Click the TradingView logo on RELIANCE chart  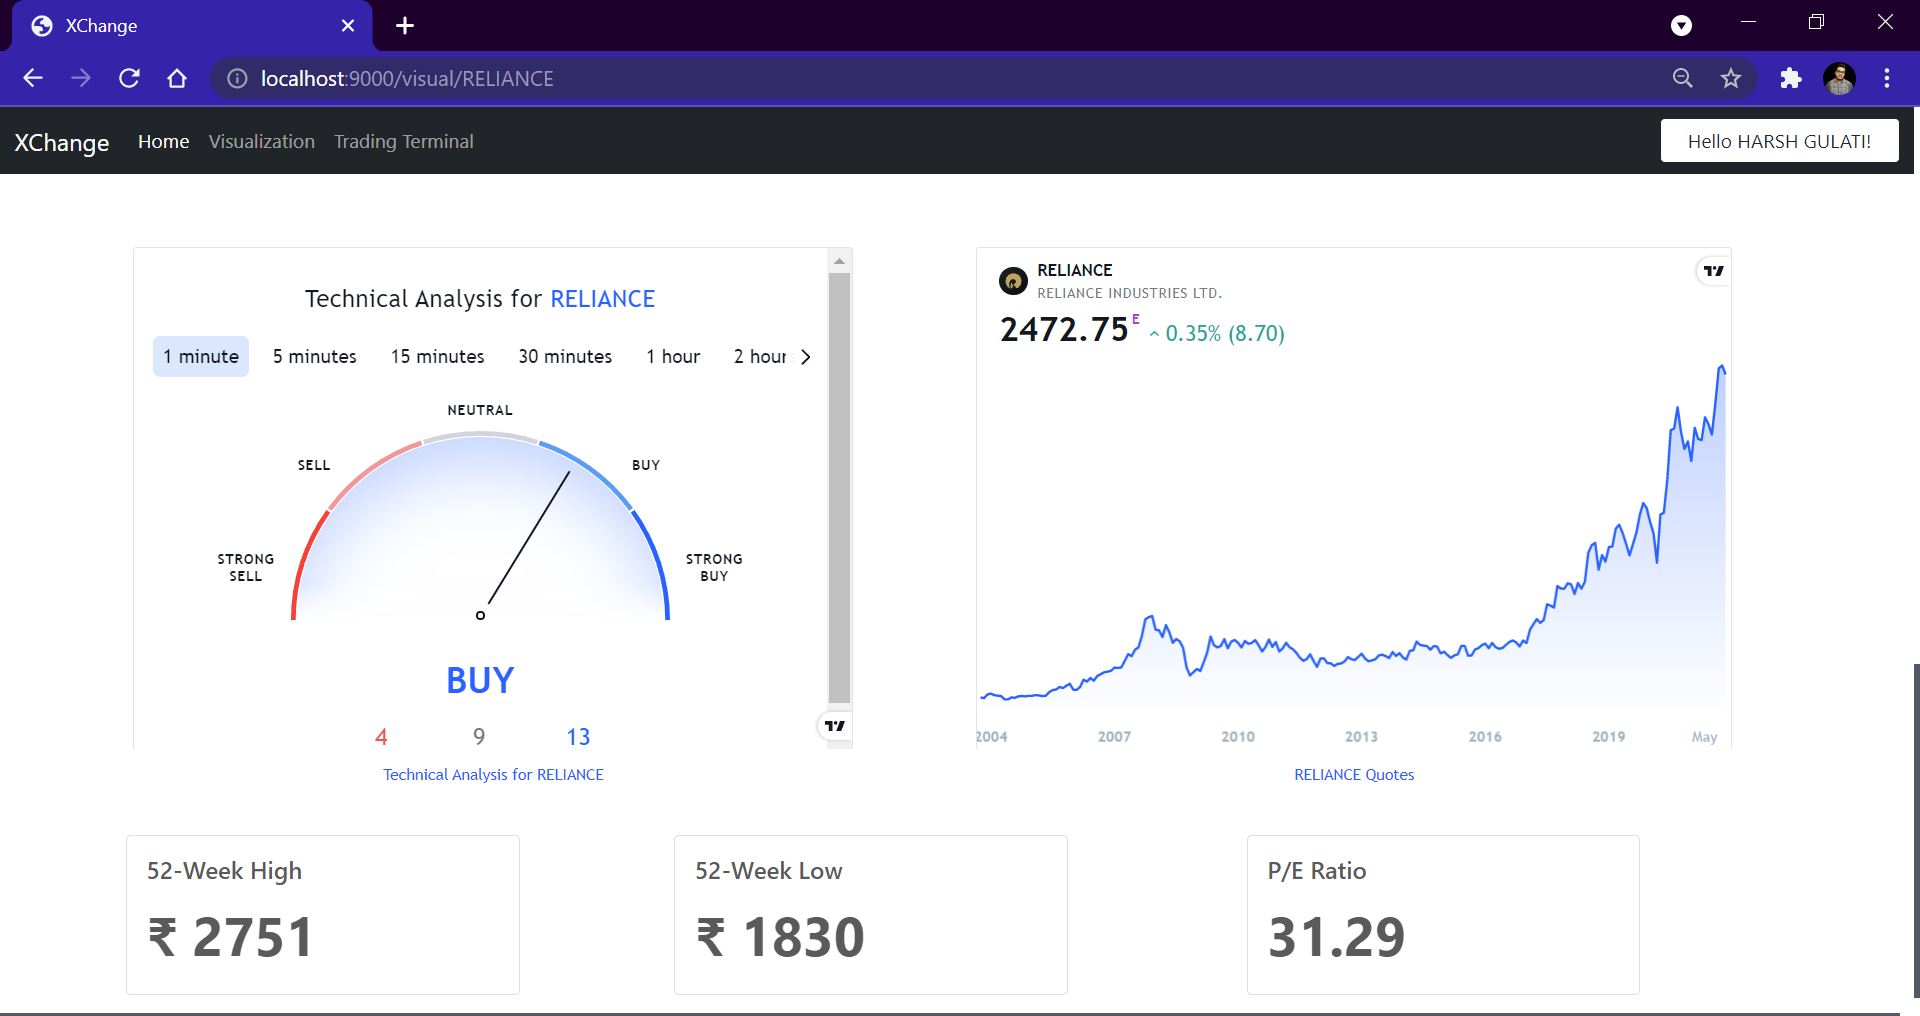click(x=1714, y=271)
